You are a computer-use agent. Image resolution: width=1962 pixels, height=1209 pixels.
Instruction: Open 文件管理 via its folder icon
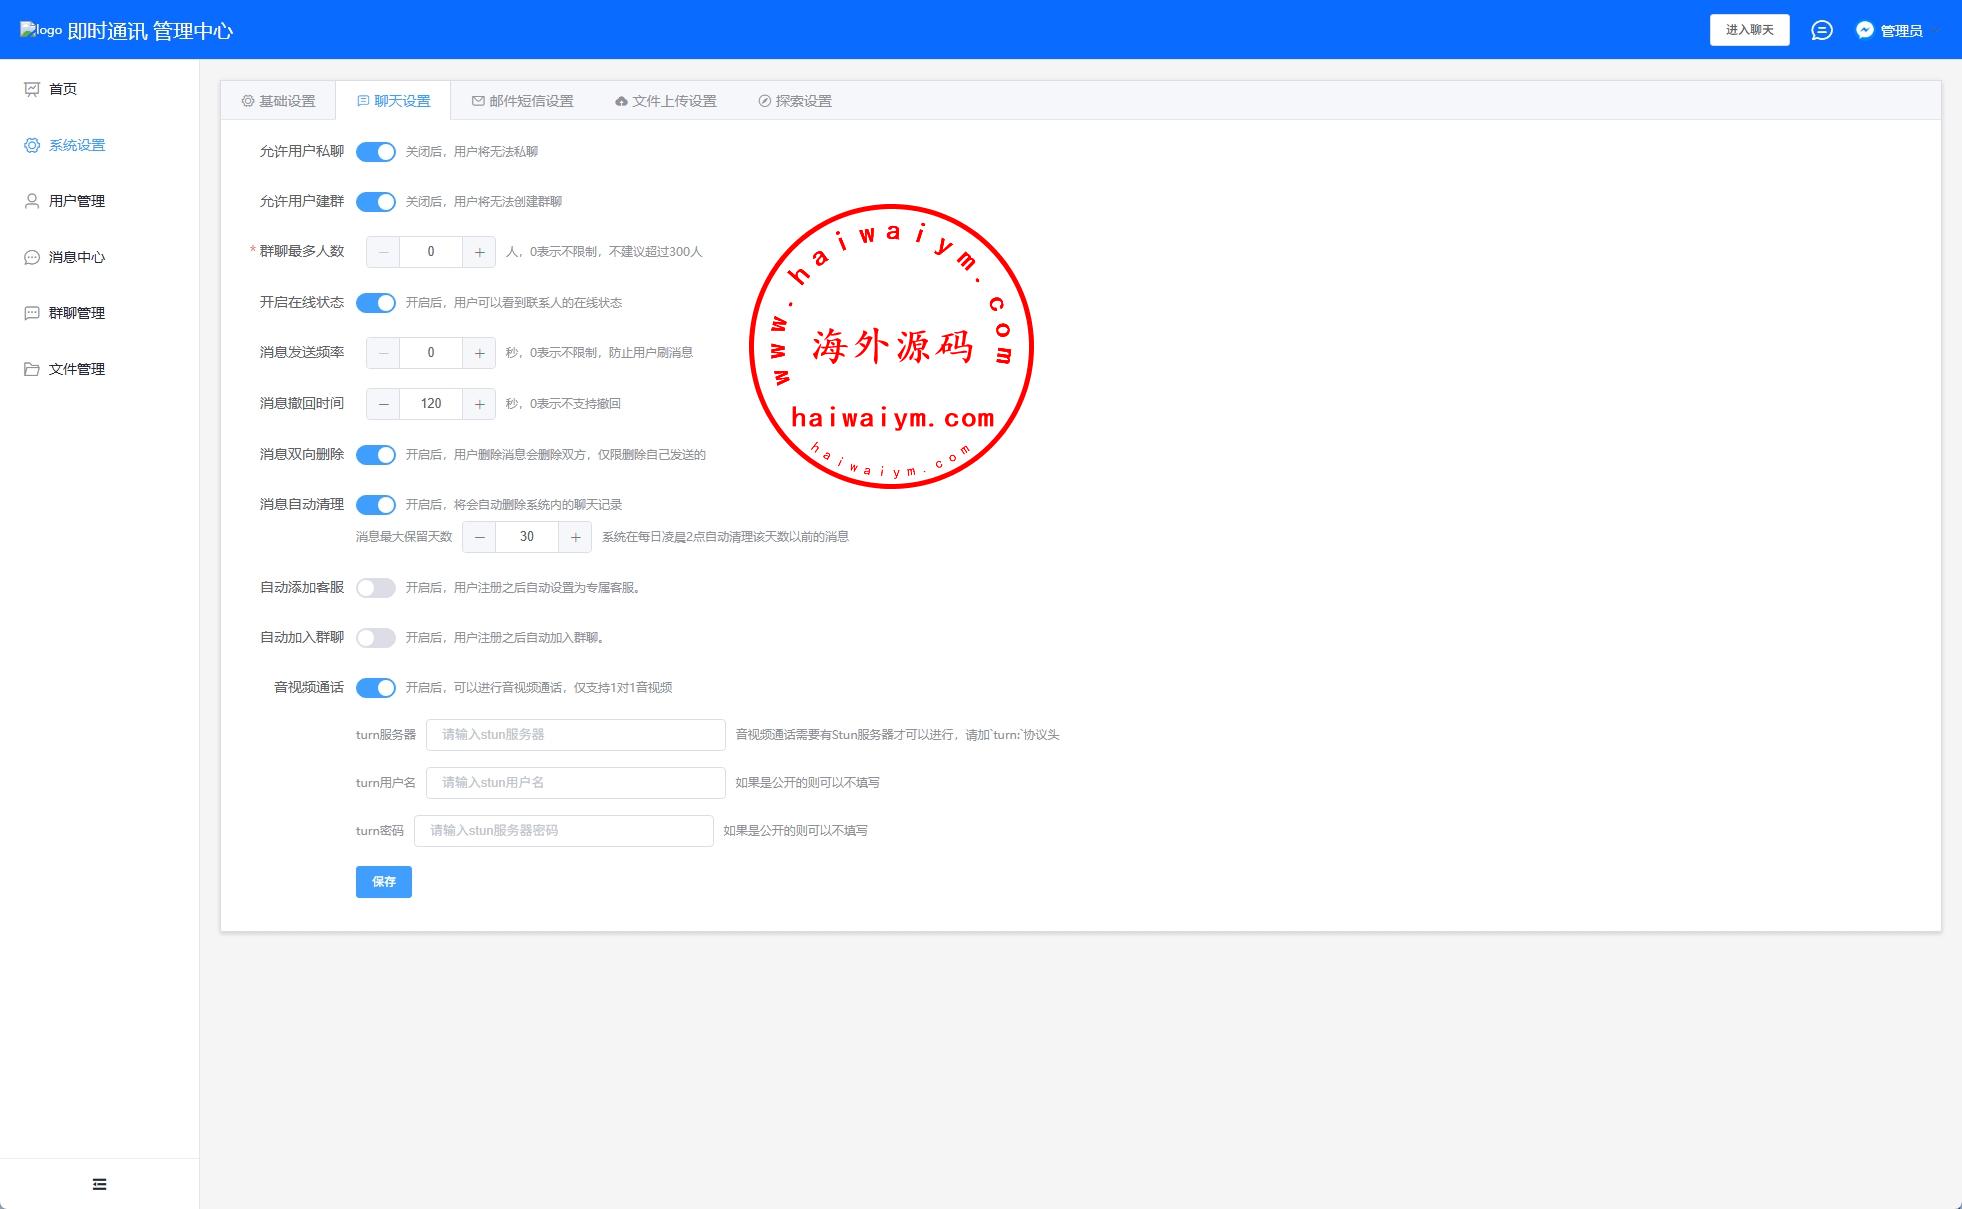(32, 369)
